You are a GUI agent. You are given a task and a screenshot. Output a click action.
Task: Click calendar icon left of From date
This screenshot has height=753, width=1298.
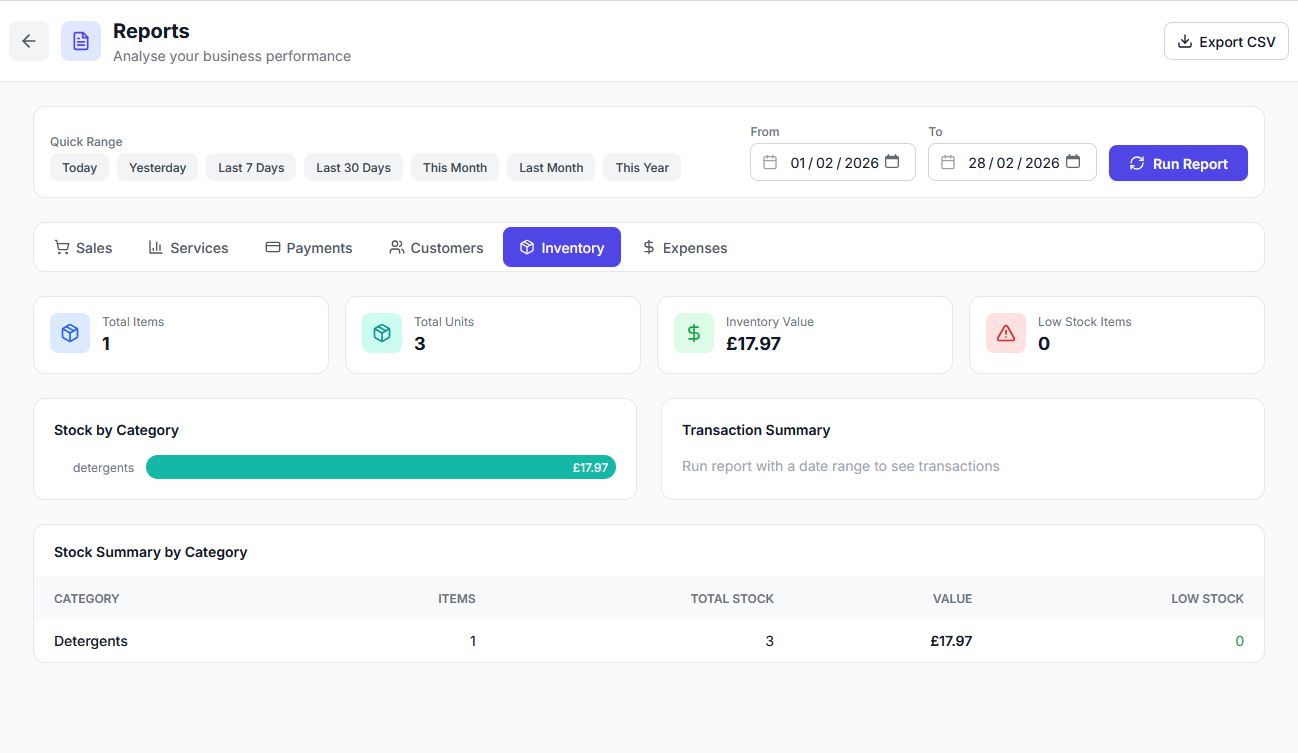point(770,162)
